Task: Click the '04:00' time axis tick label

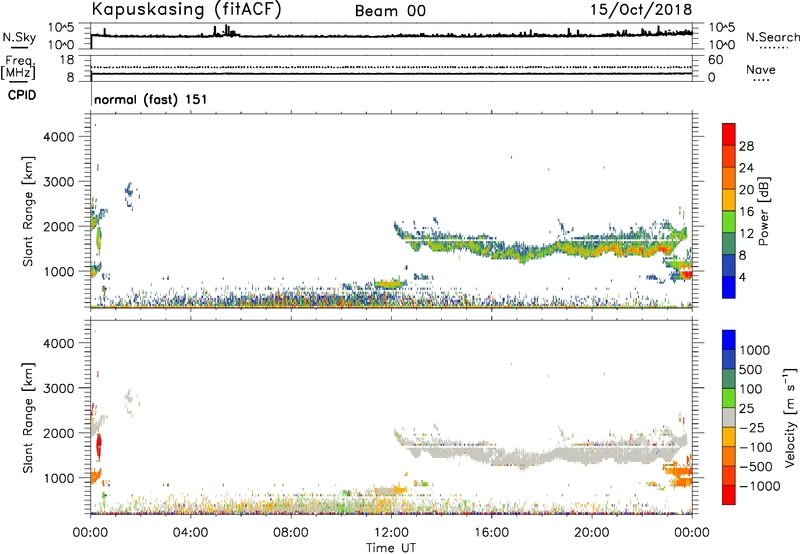Action: (x=191, y=533)
